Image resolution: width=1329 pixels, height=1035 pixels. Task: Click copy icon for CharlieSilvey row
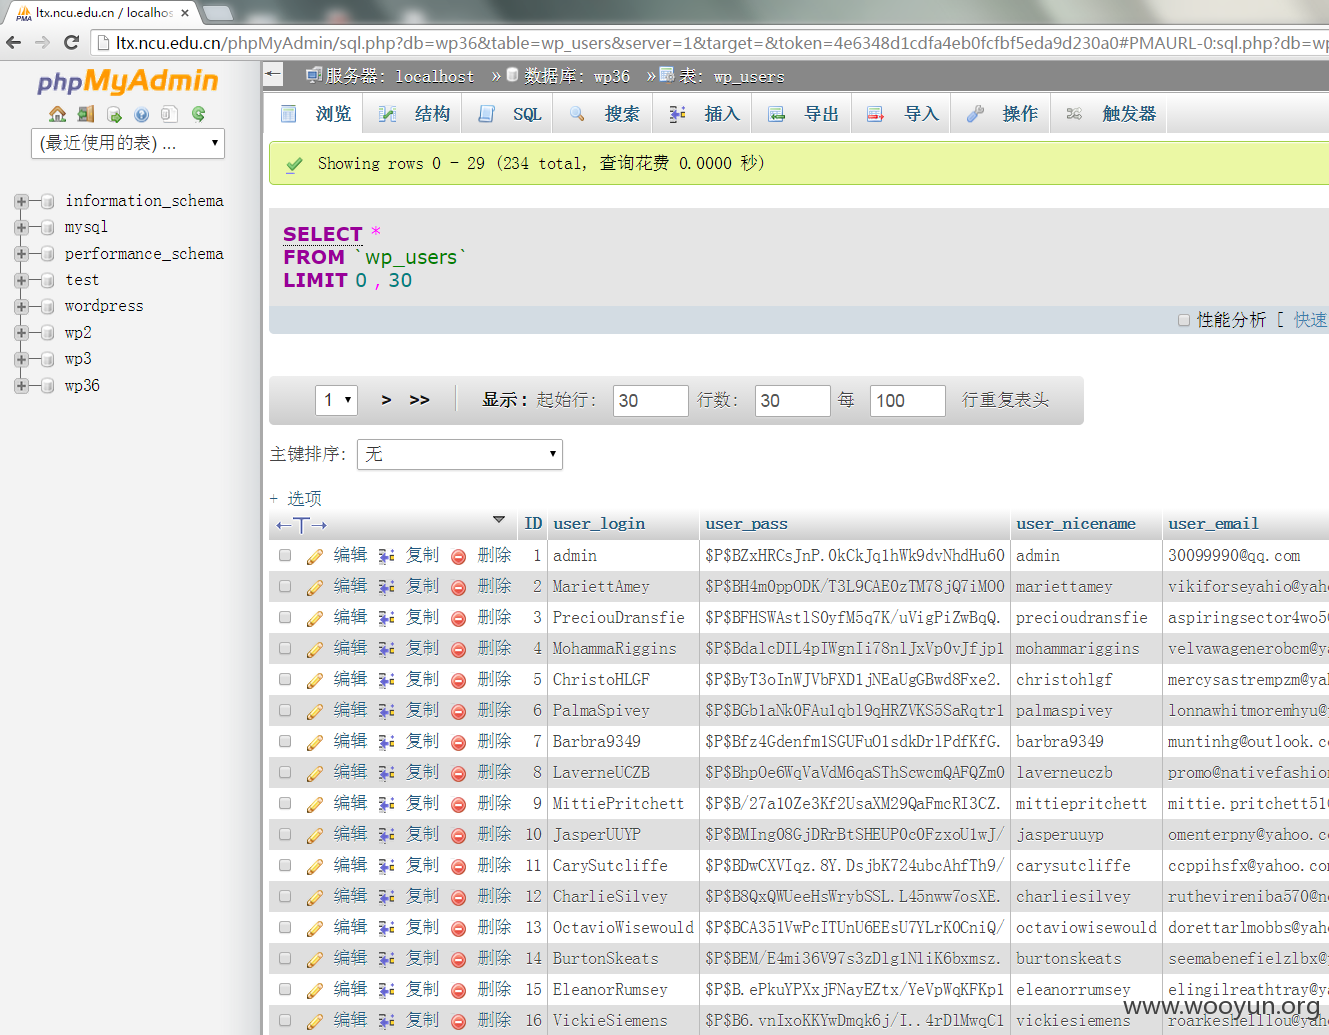(x=387, y=897)
